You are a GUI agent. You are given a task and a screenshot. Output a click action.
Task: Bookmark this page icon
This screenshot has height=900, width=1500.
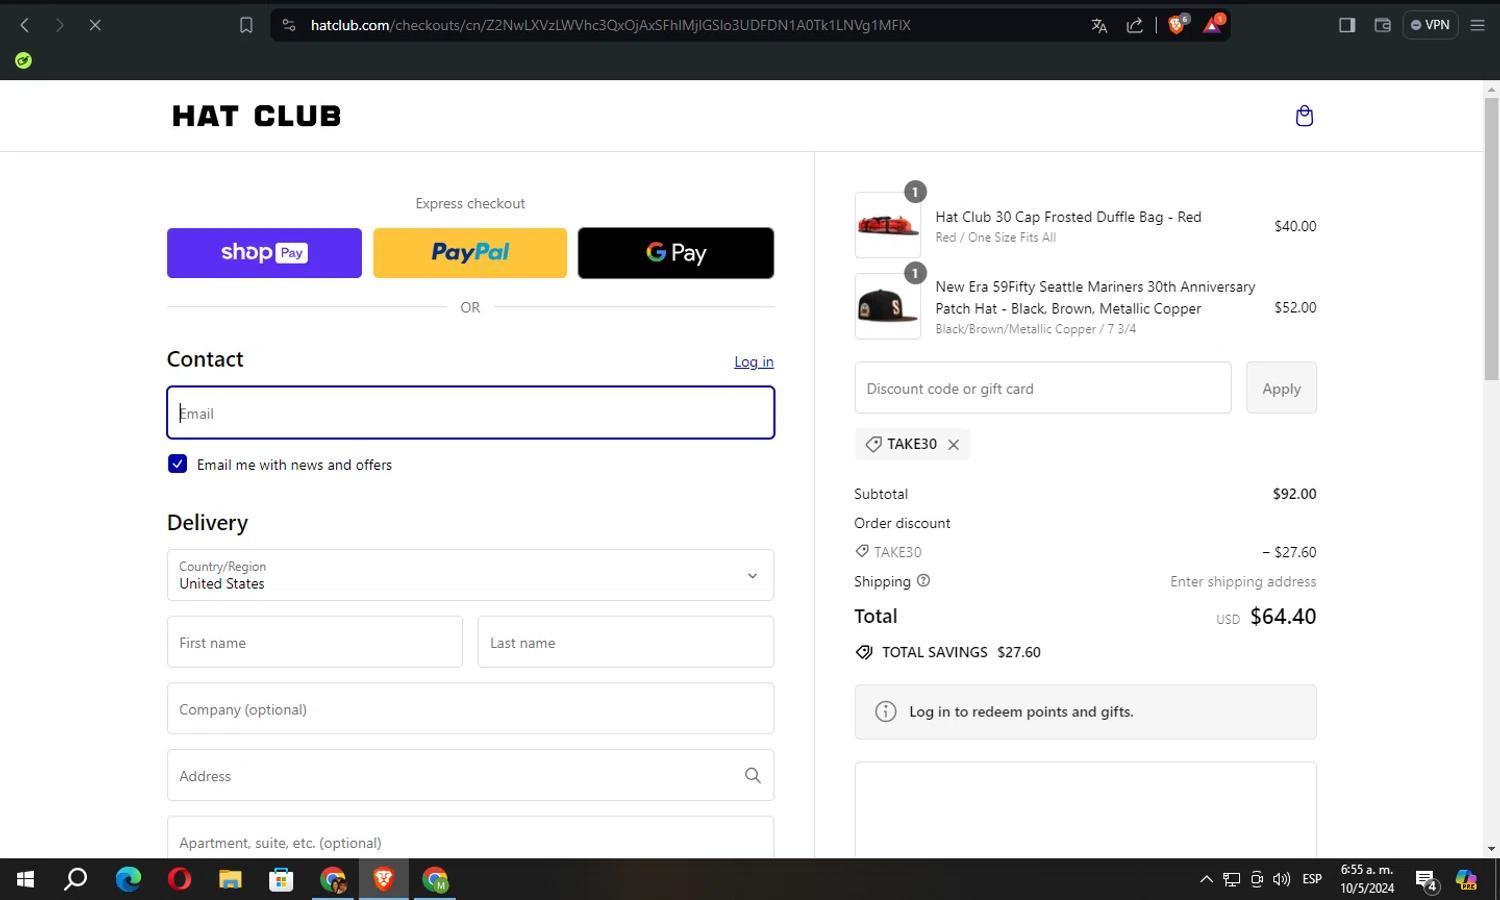click(246, 25)
